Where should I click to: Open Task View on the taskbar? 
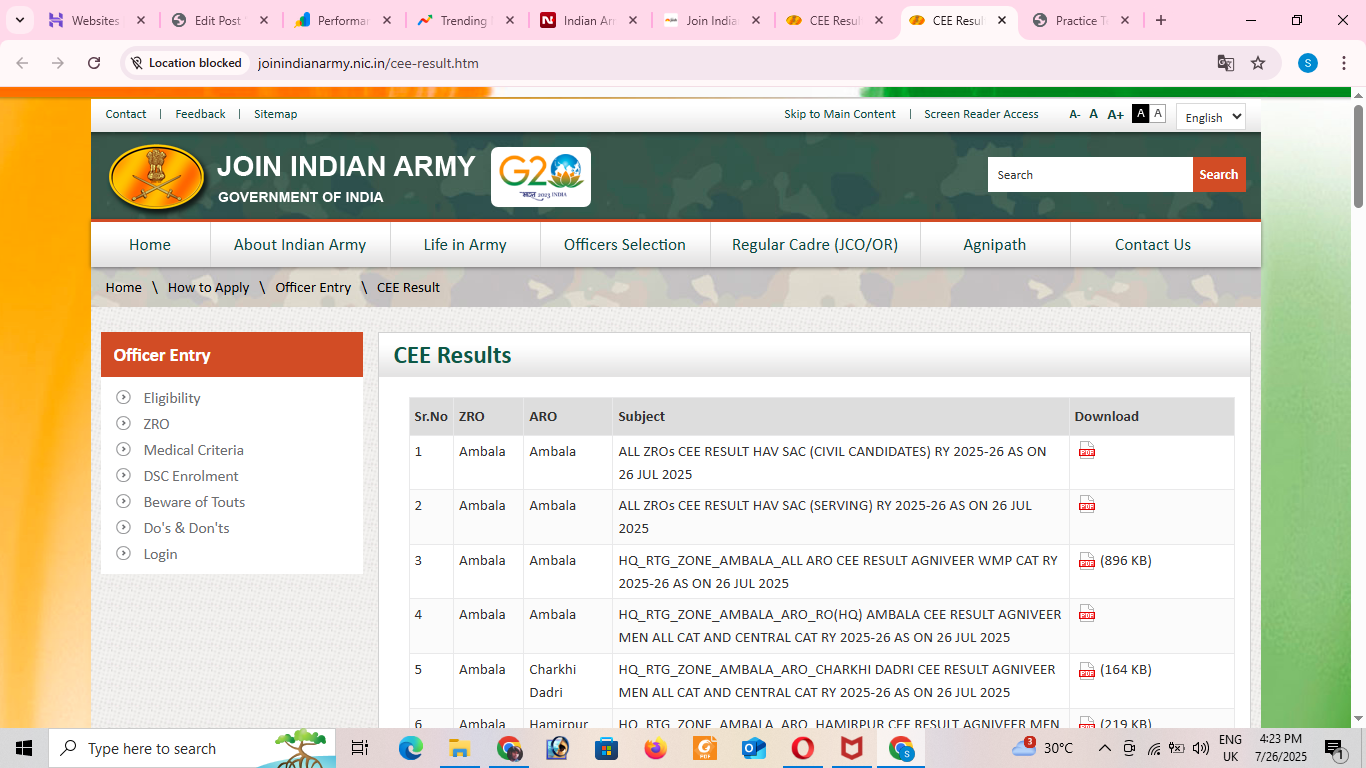(360, 748)
